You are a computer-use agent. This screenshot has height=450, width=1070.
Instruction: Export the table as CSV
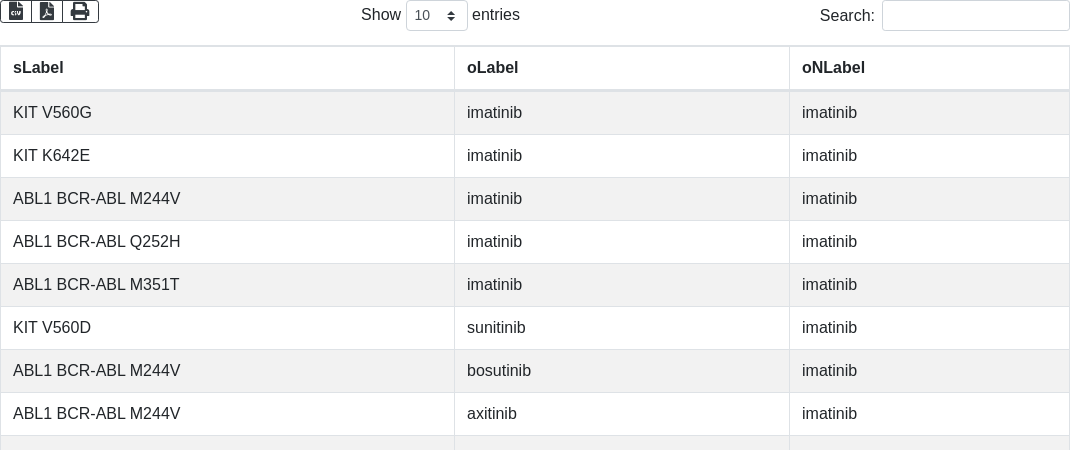click(x=16, y=12)
